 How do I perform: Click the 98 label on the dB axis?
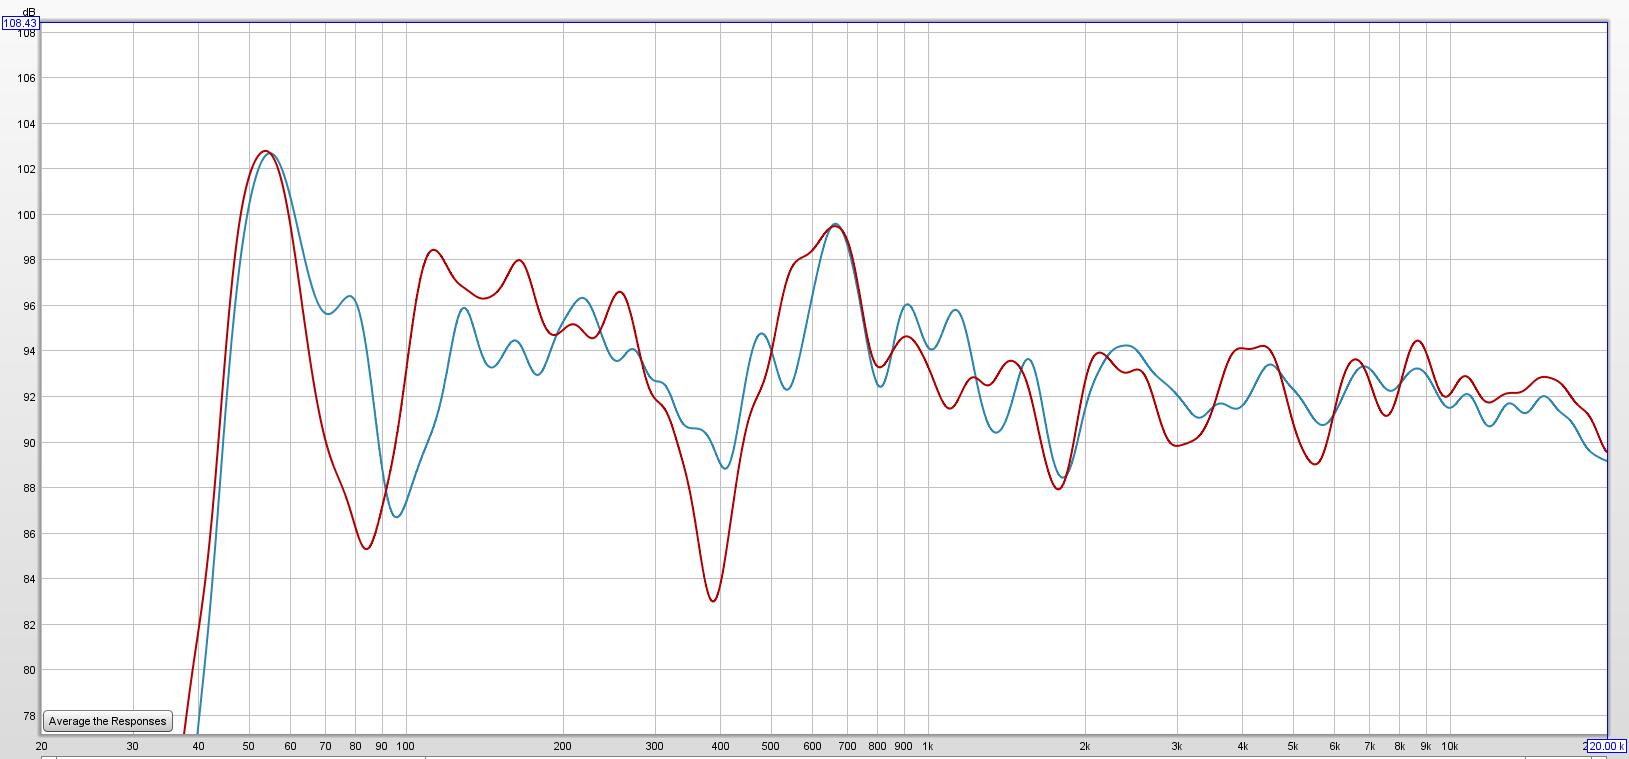[x=30, y=260]
